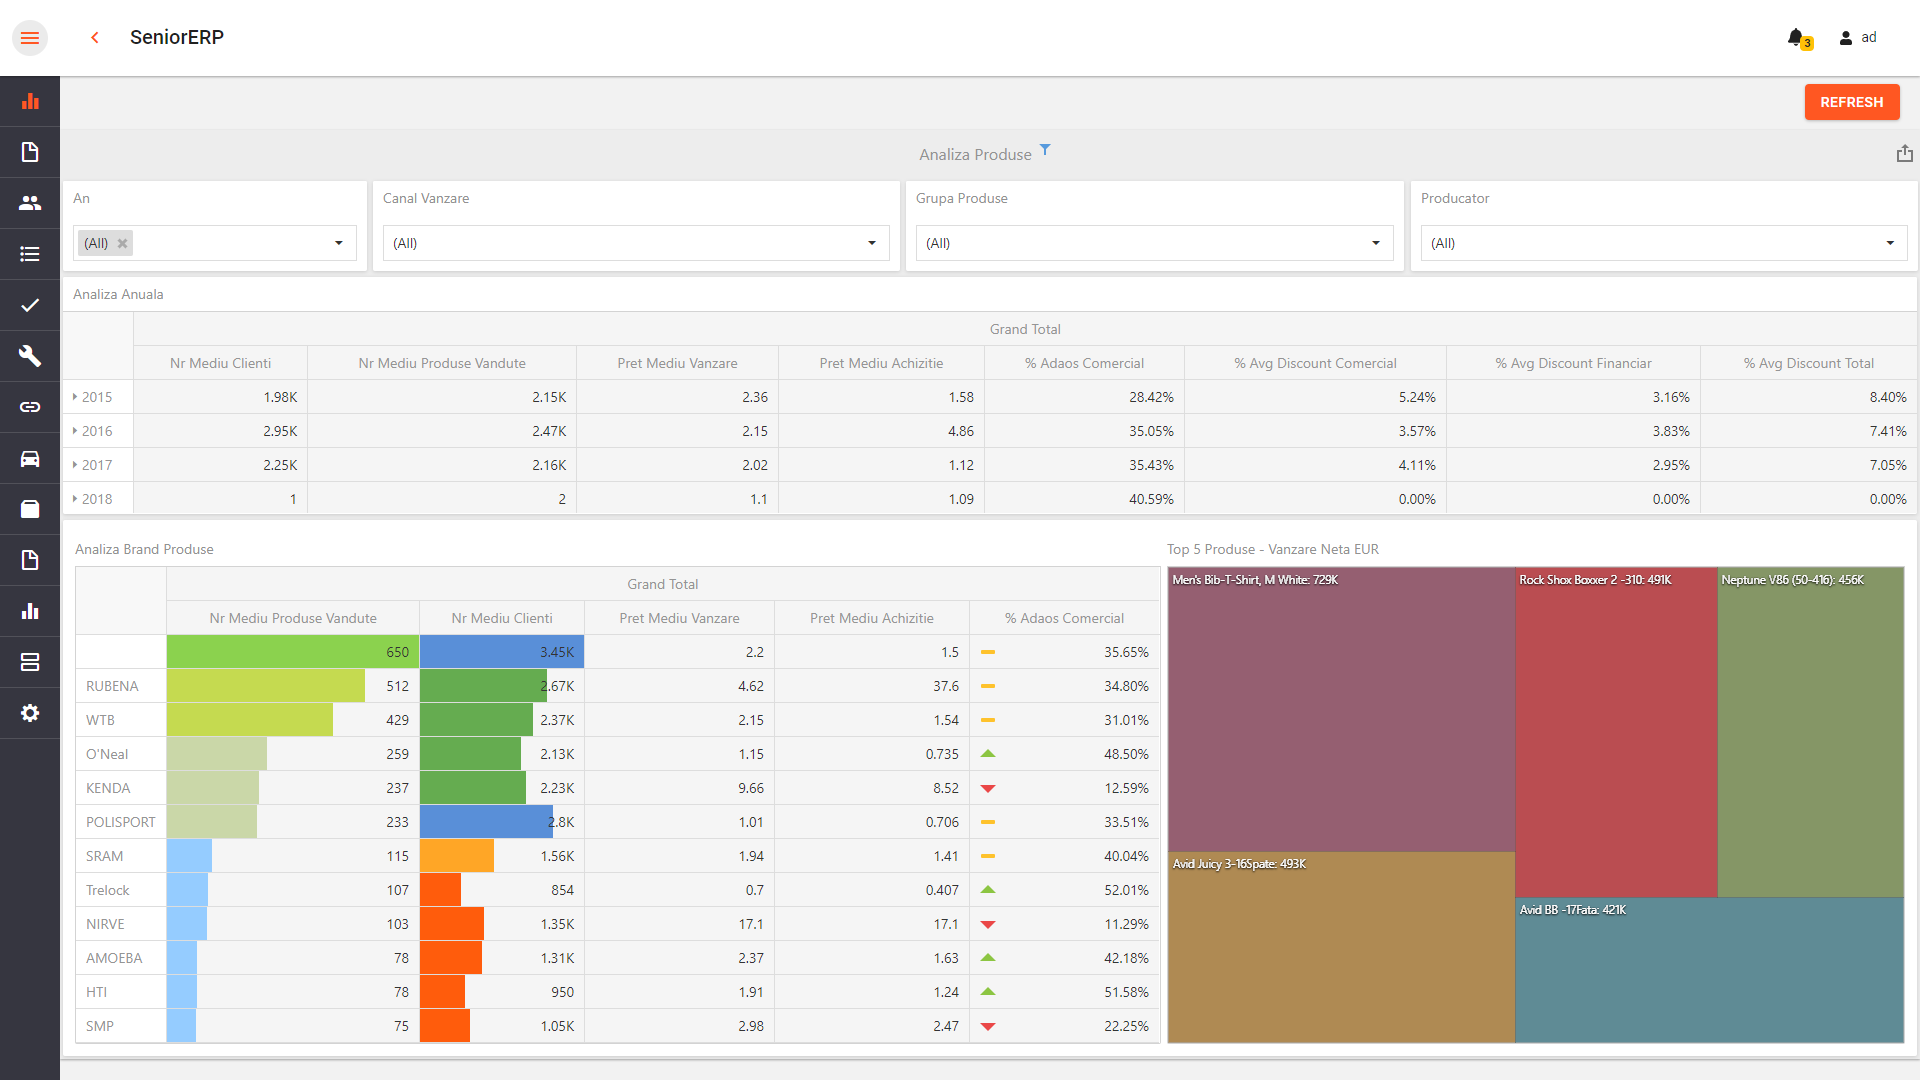This screenshot has height=1080, width=1920.
Task: Expand the 2015 row
Action: pyautogui.click(x=75, y=397)
